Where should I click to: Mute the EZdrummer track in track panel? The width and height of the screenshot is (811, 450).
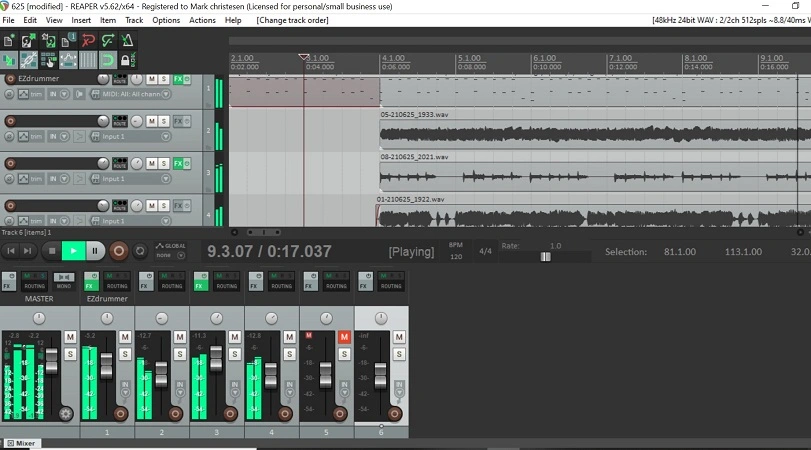coord(152,79)
